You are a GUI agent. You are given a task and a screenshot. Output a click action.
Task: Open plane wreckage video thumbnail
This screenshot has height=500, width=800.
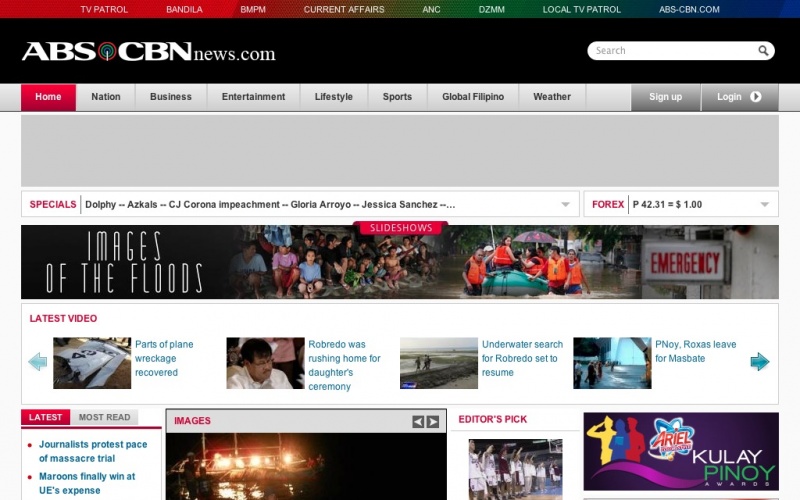point(92,363)
